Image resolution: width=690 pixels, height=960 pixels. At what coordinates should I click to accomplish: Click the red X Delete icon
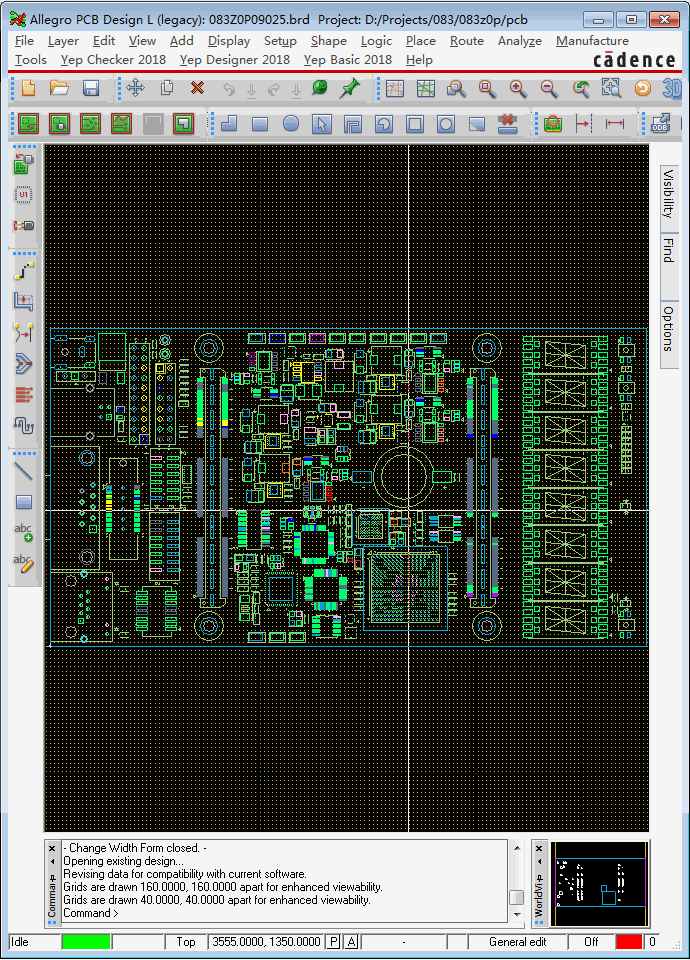click(x=197, y=88)
